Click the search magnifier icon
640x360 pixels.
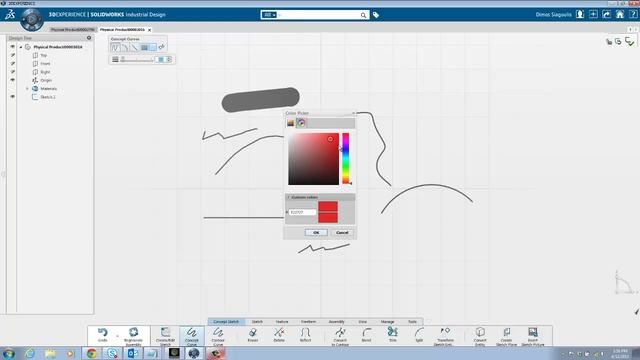tap(363, 15)
